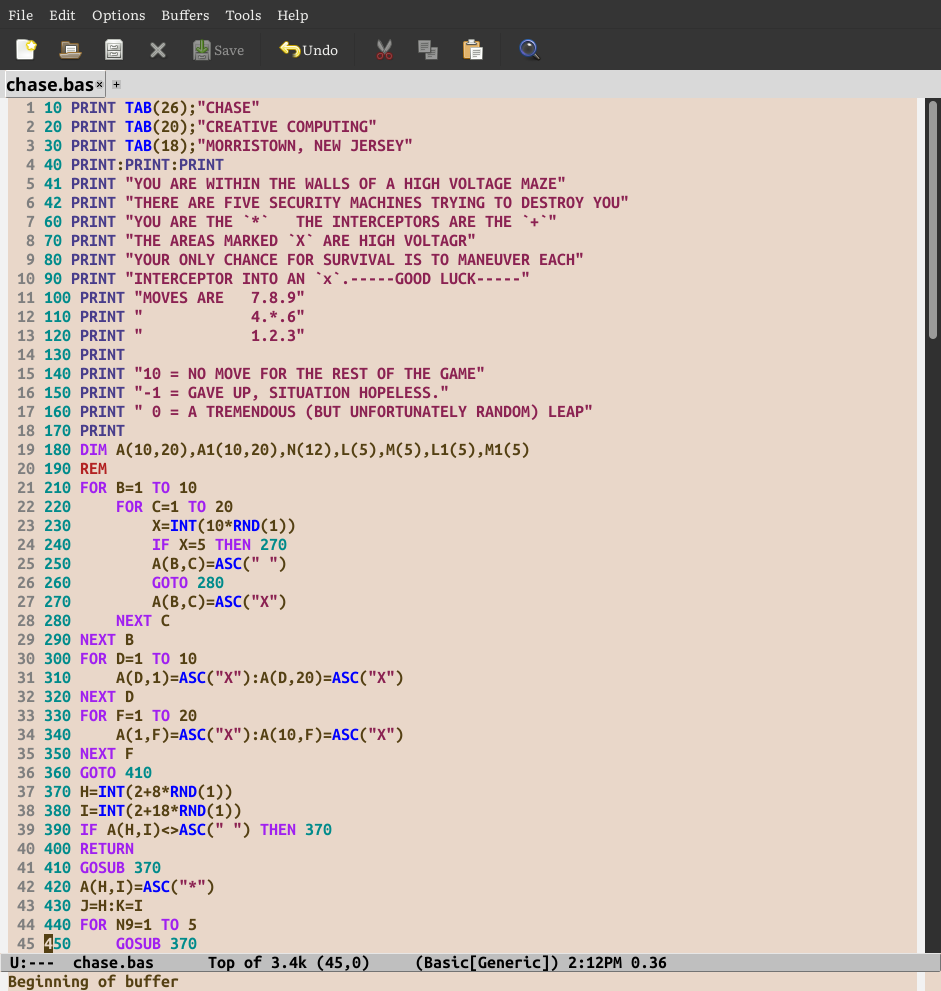Viewport: 941px width, 991px height.
Task: Click 'IF X=5 THEN 270' statement
Action: tap(219, 545)
